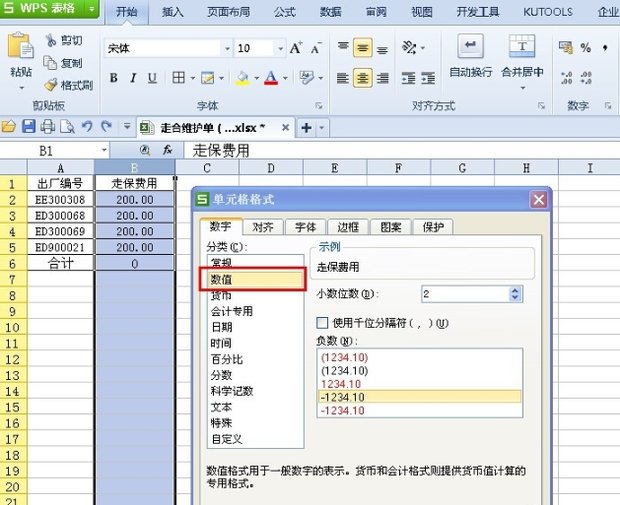The width and height of the screenshot is (620, 505).
Task: Click the 小数位数 input field
Action: click(465, 294)
